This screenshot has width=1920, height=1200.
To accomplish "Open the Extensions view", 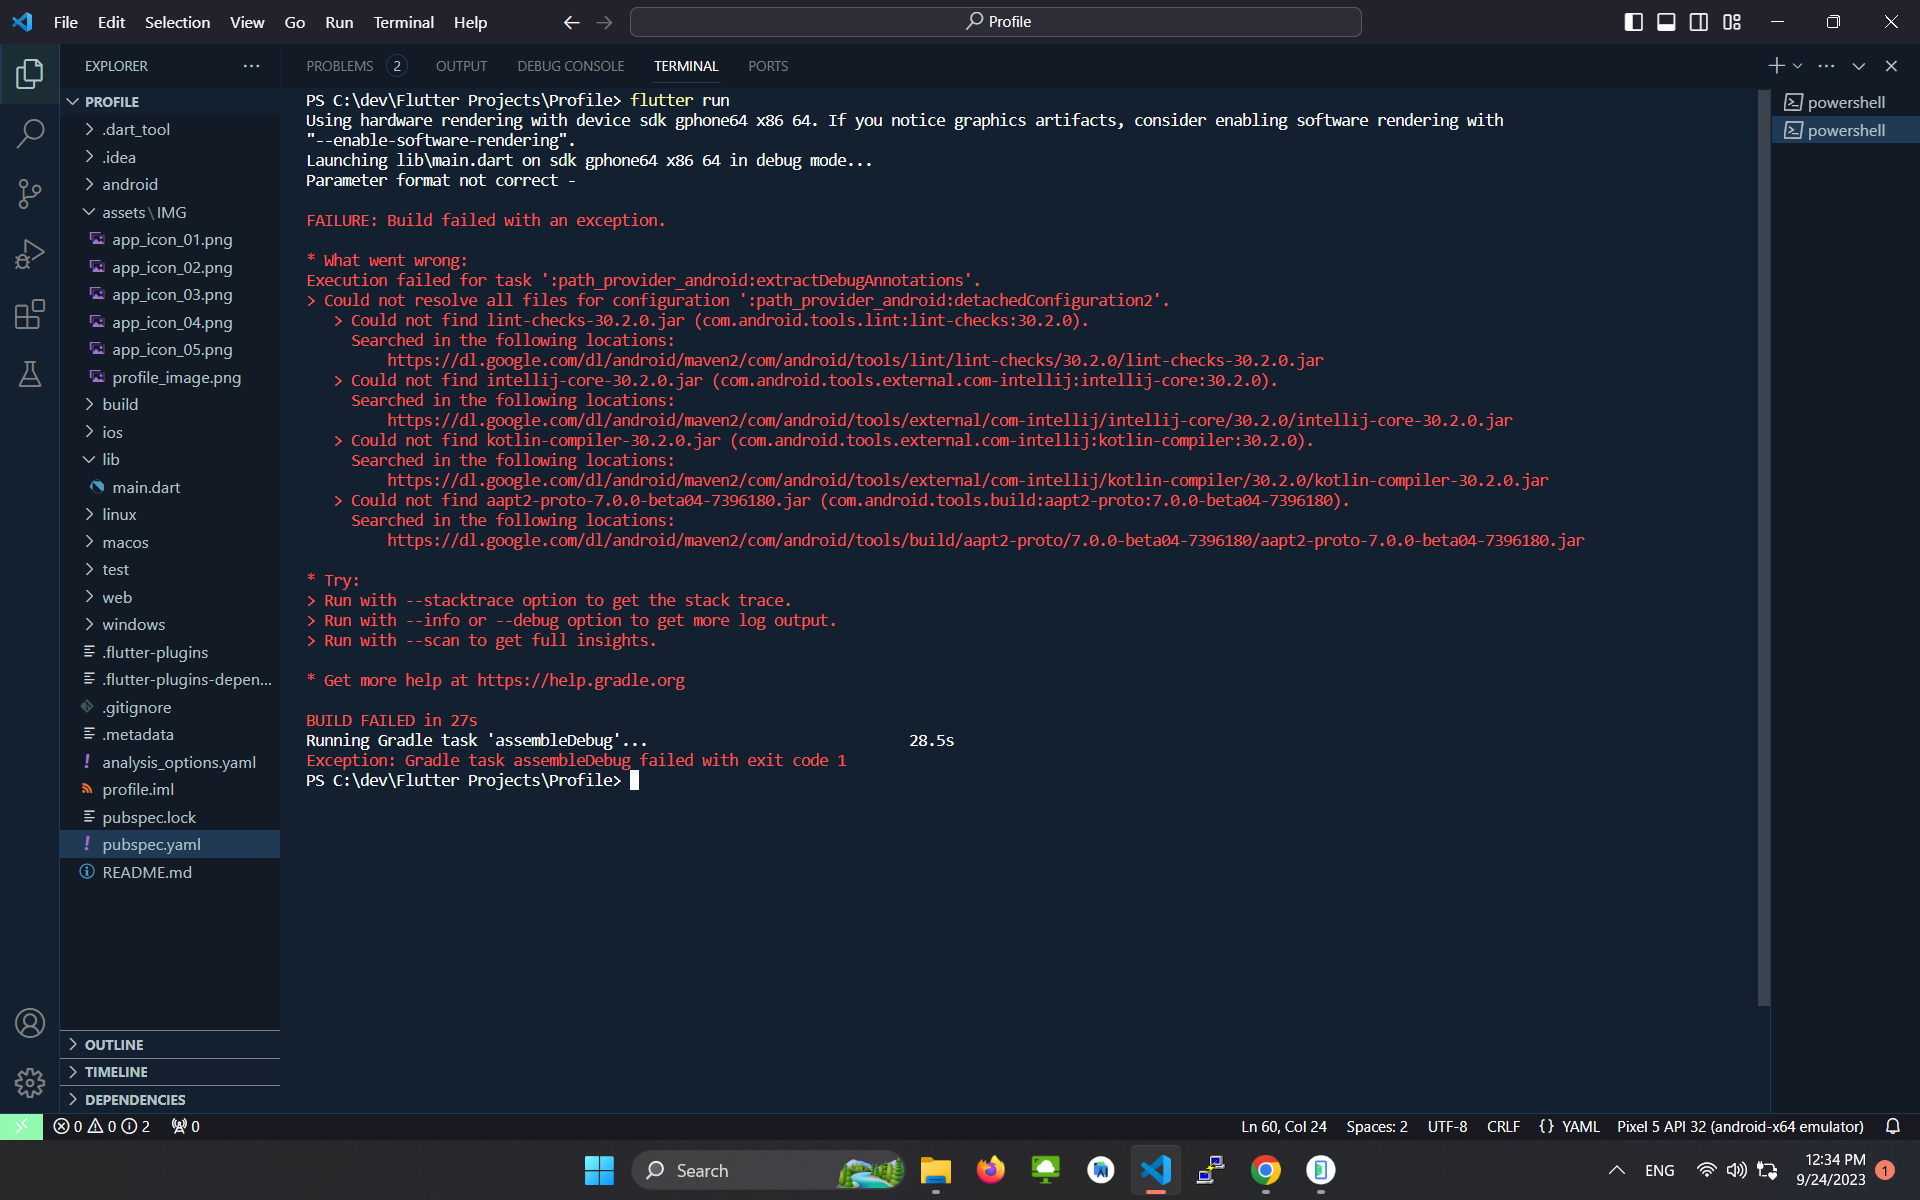I will (x=30, y=314).
